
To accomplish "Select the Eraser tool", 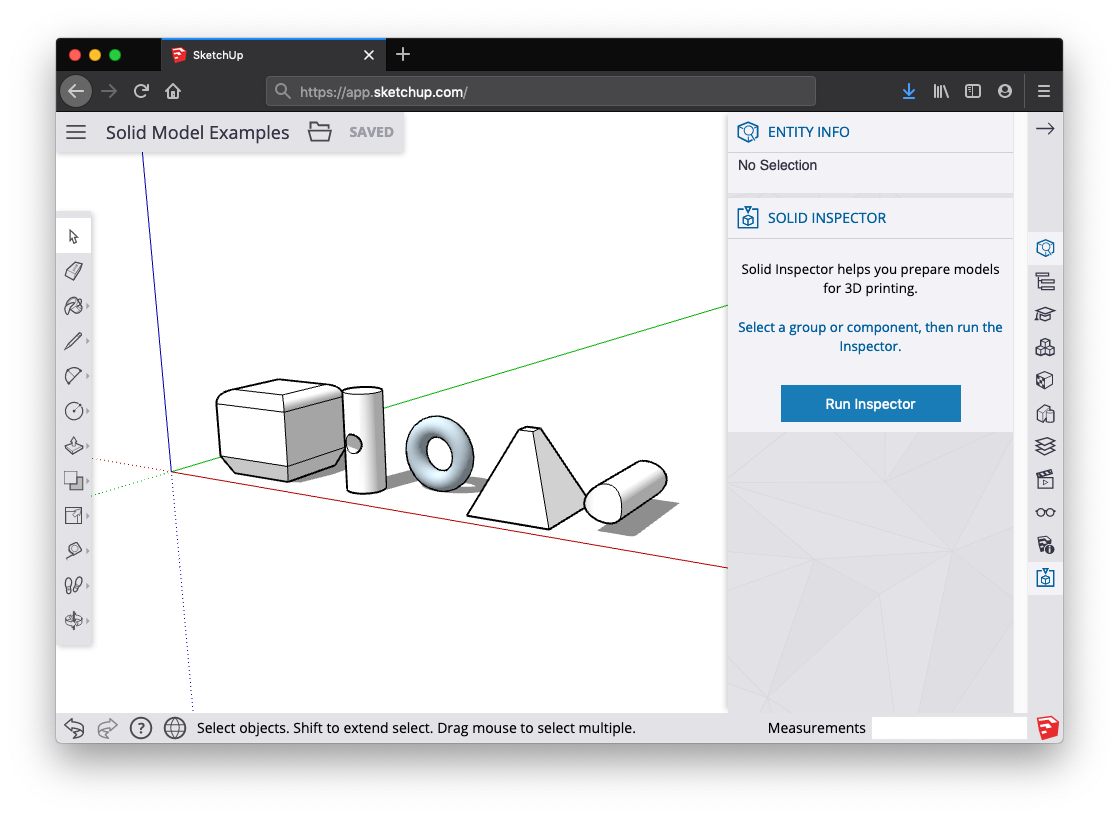I will click(x=74, y=271).
